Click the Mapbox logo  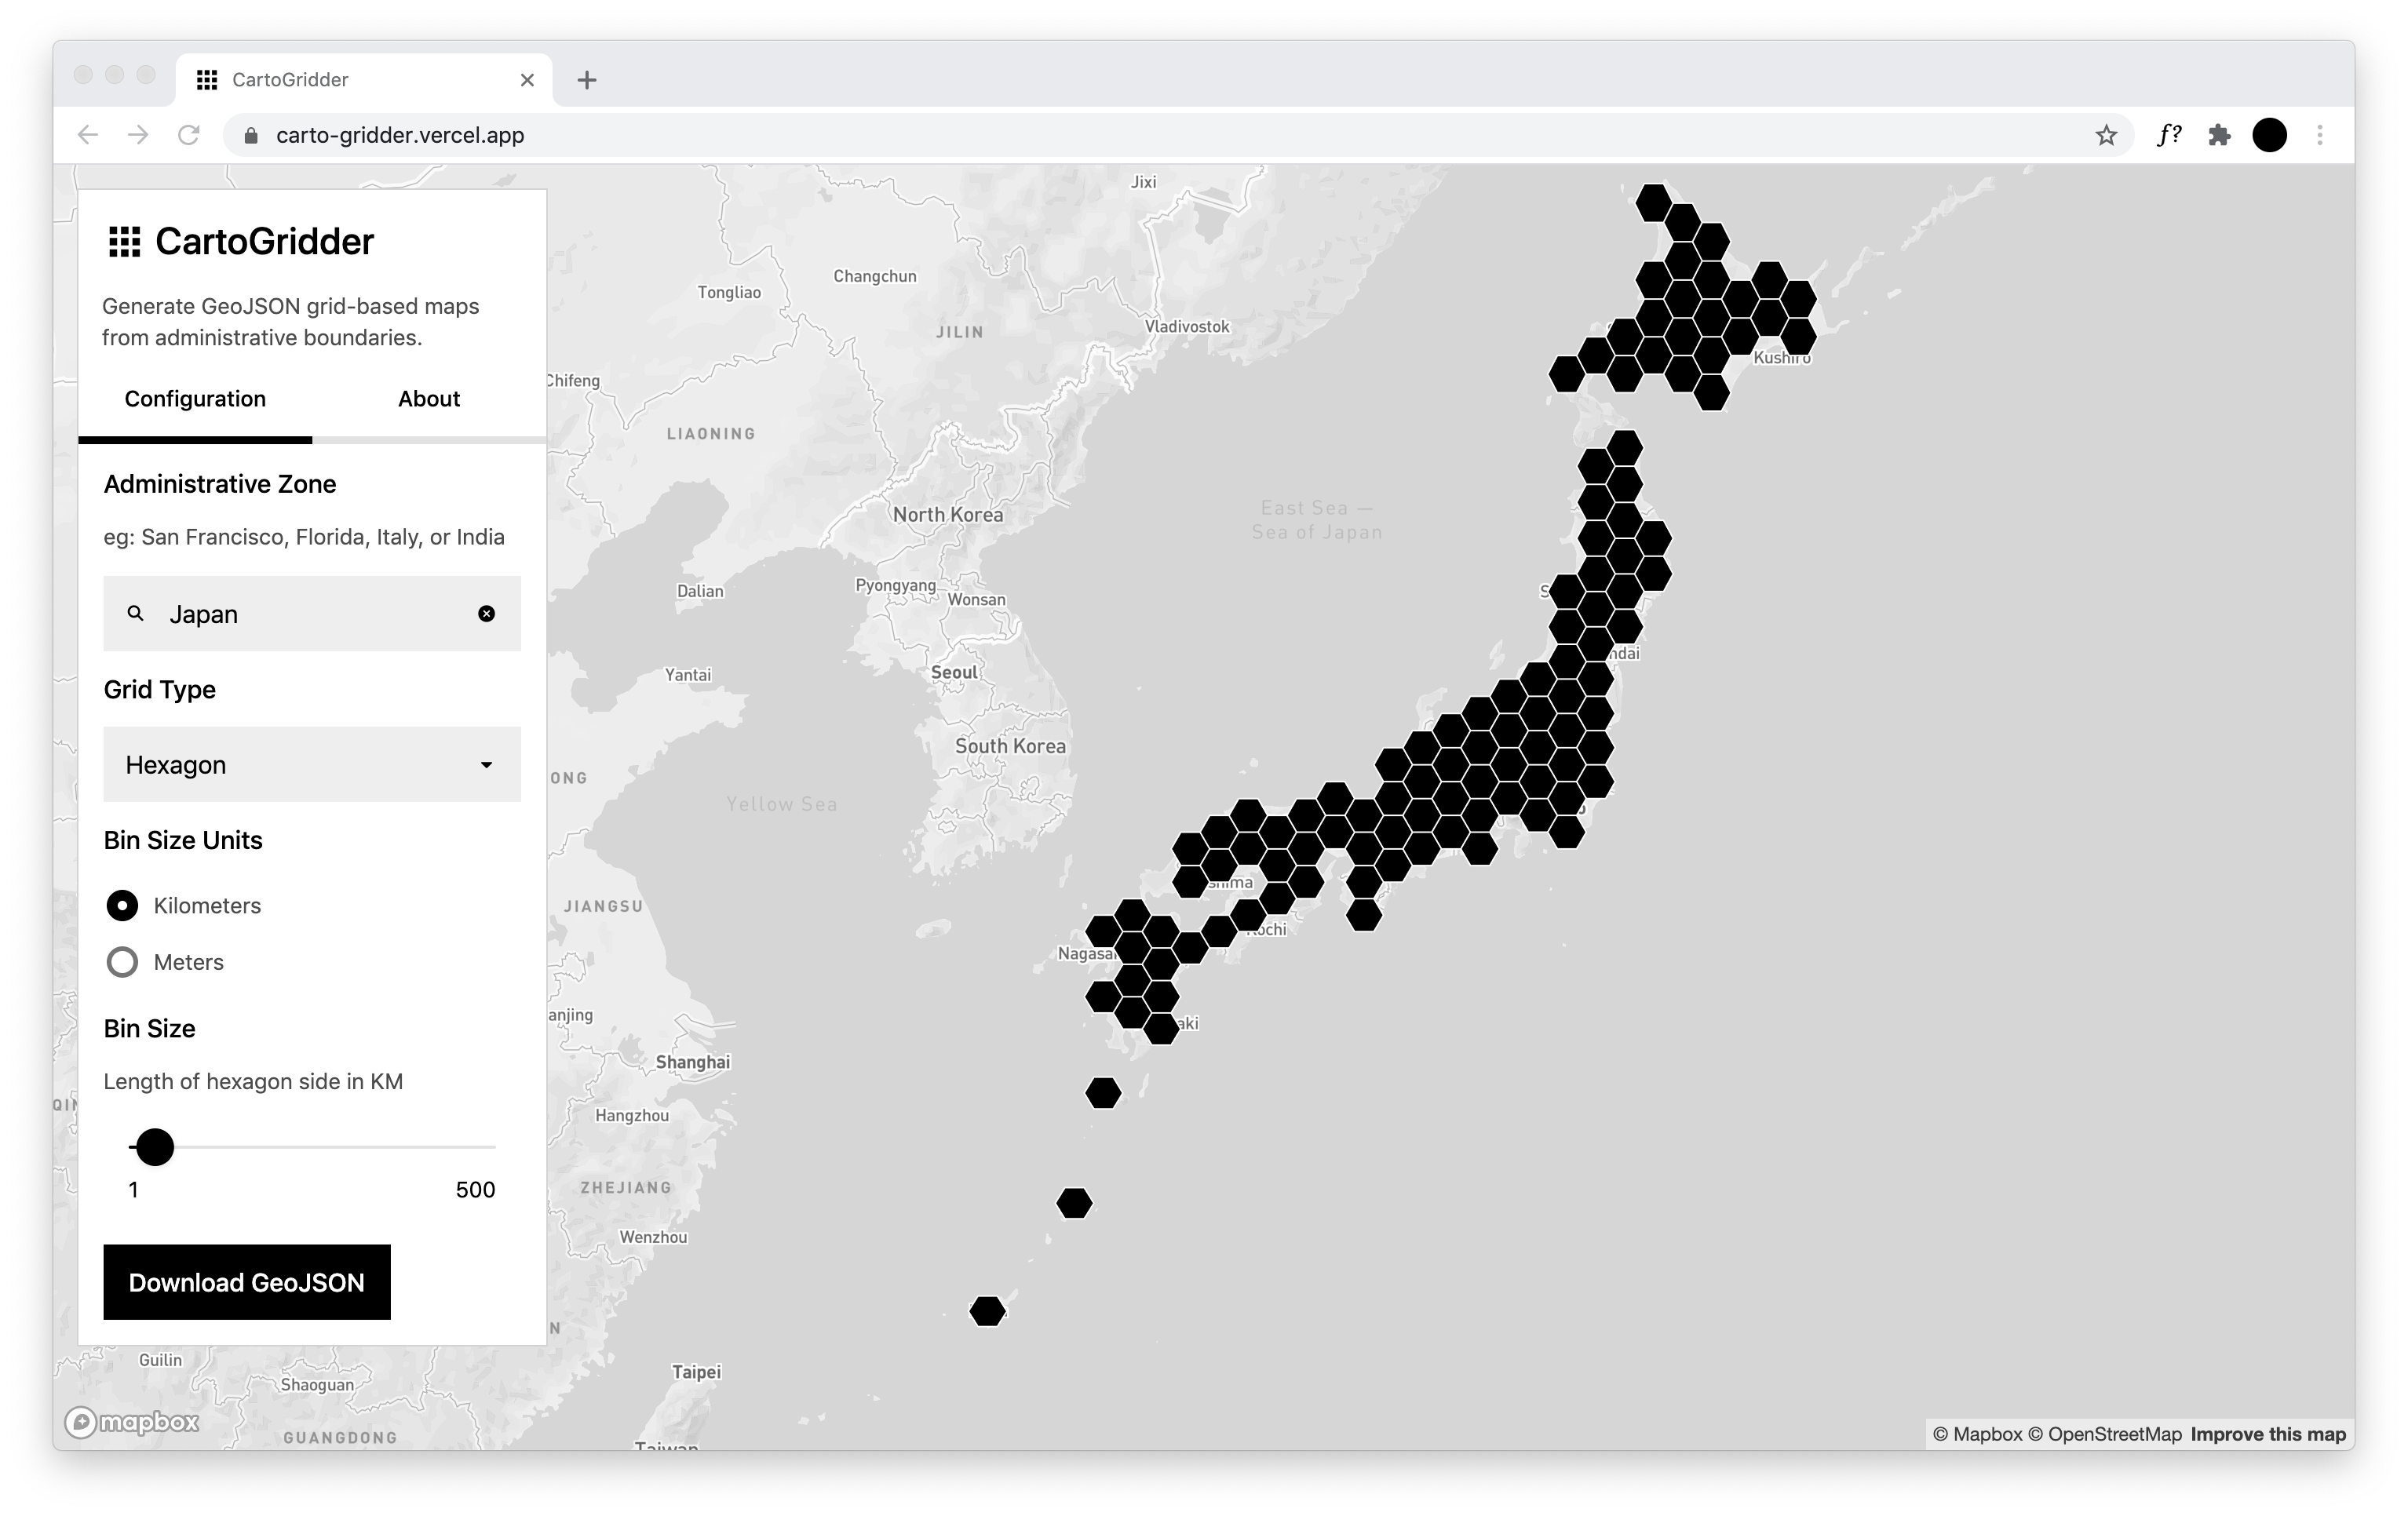point(132,1421)
